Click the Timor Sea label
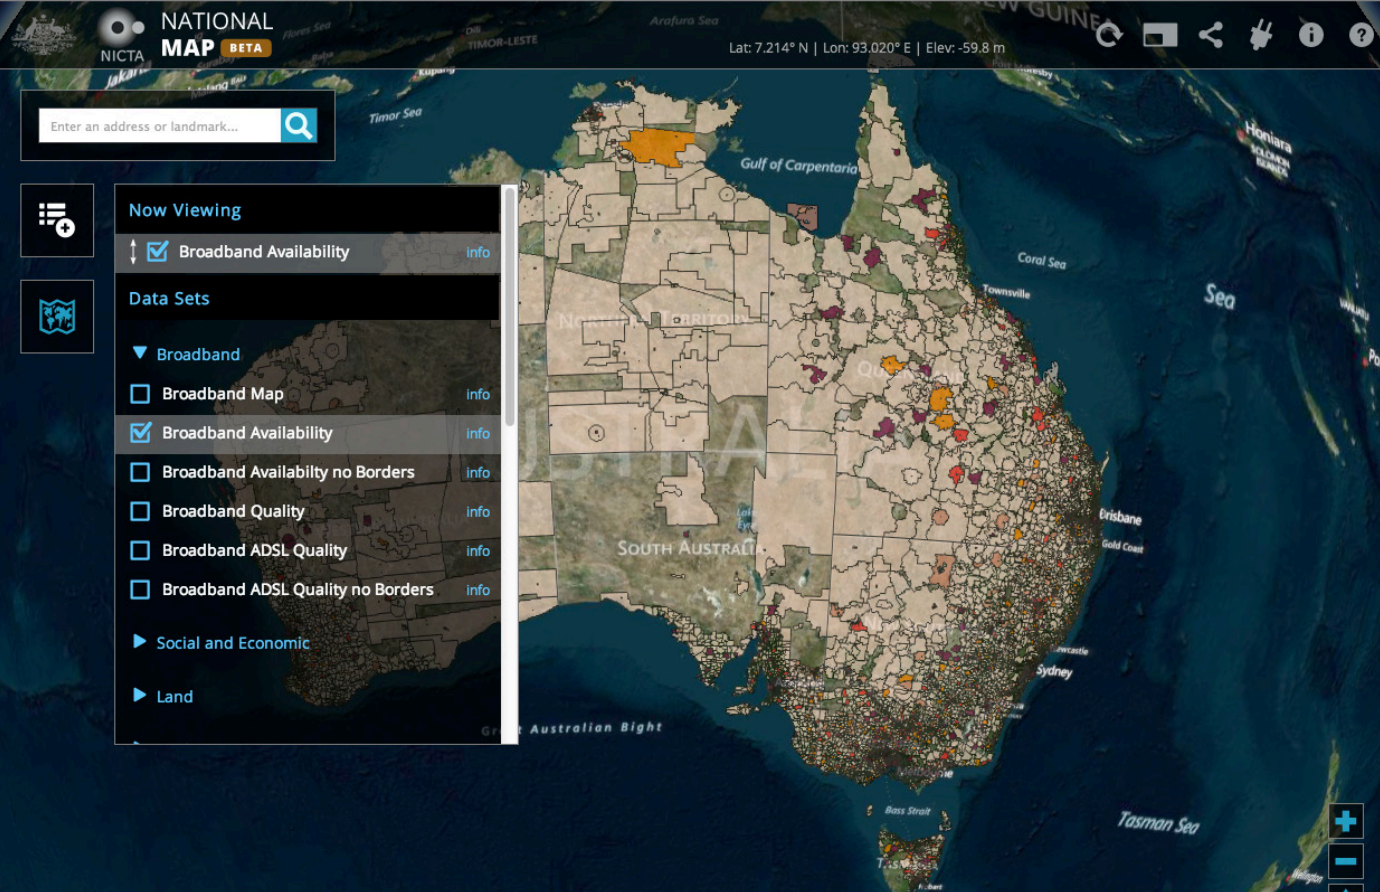Image resolution: width=1380 pixels, height=892 pixels. pyautogui.click(x=395, y=116)
